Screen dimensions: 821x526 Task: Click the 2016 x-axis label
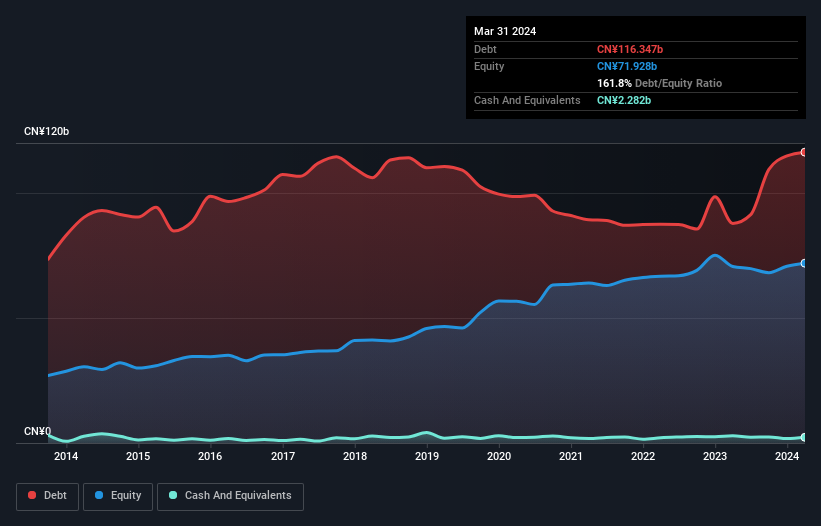[210, 456]
